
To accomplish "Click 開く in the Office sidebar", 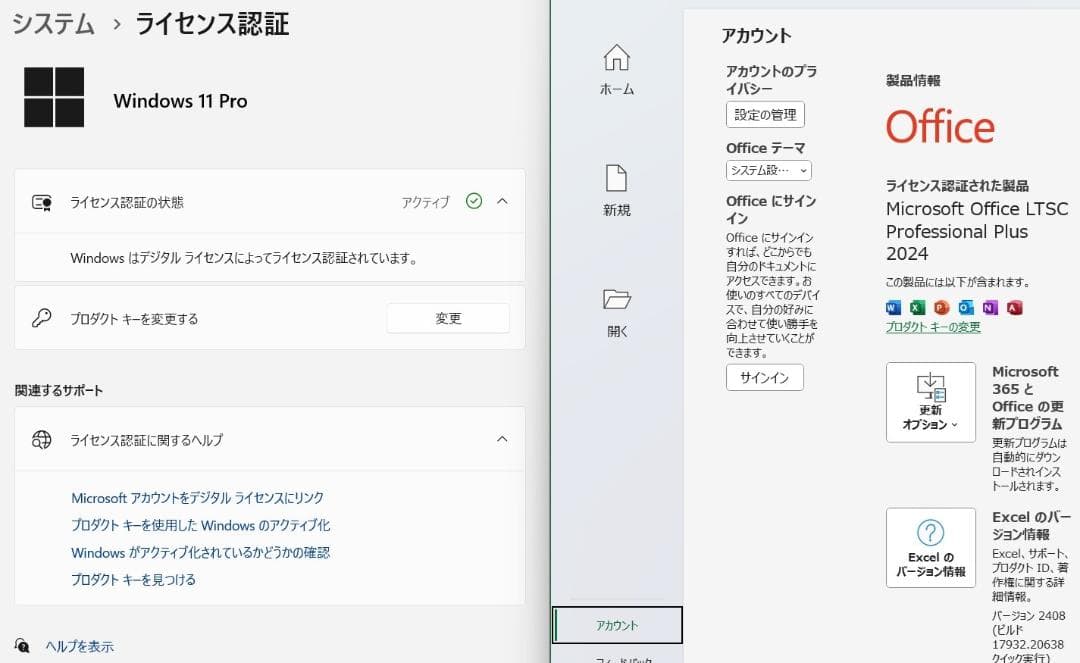I will point(617,310).
